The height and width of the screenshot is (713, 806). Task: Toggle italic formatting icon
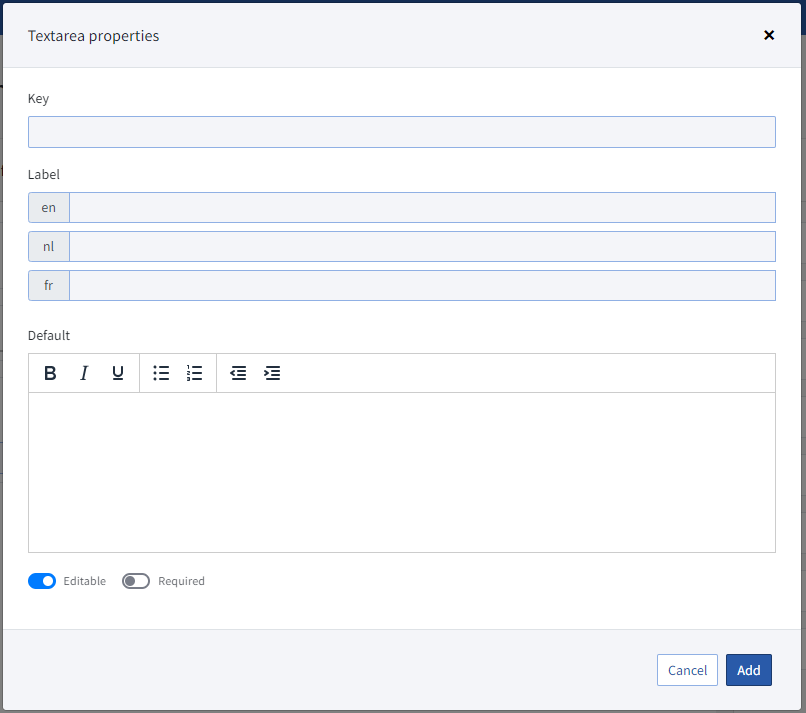[x=84, y=373]
